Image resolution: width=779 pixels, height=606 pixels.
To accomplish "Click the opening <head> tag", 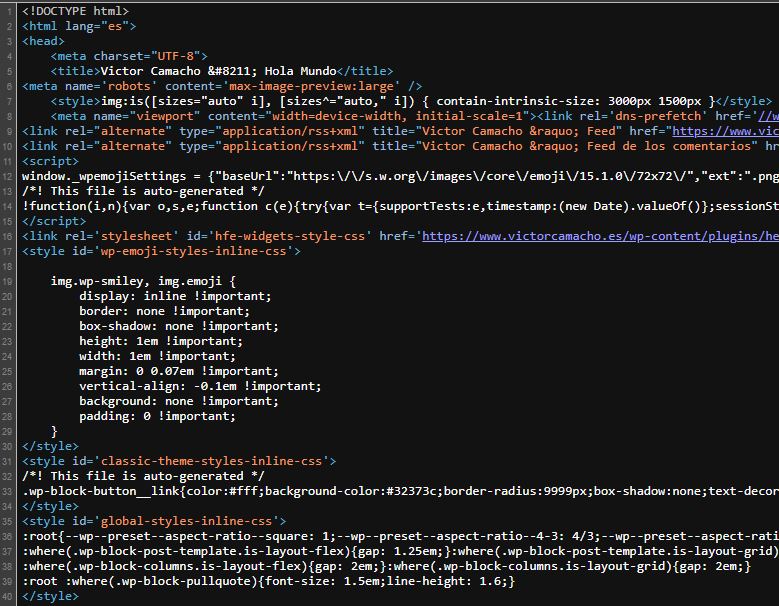I will [43, 41].
